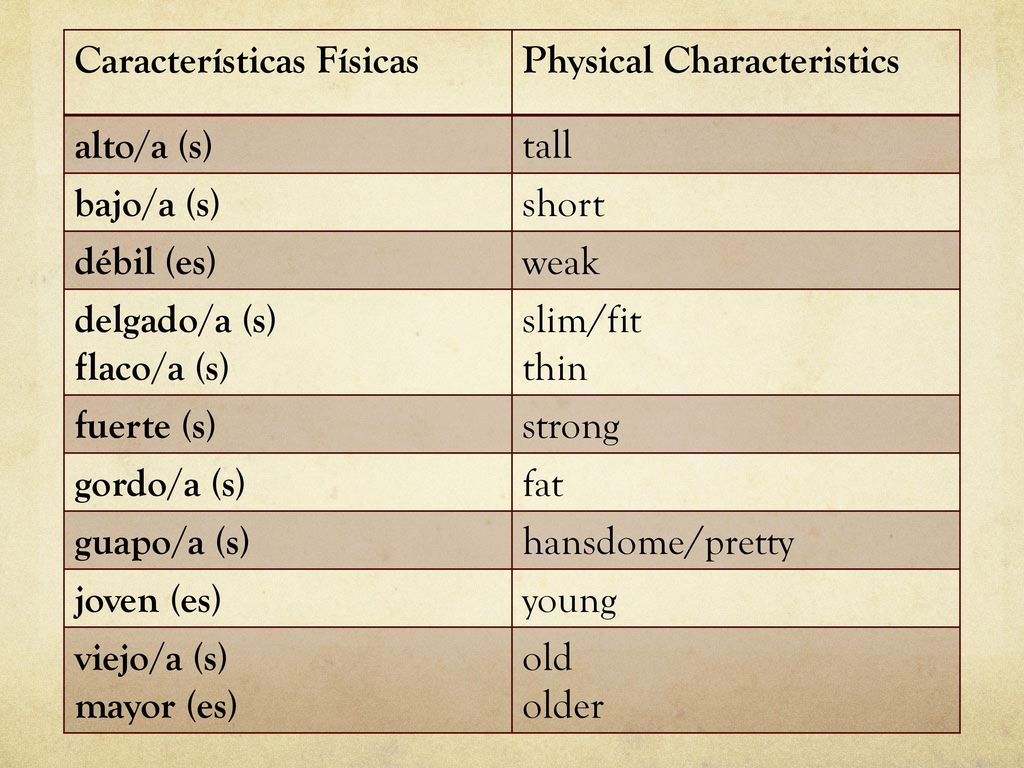The image size is (1024, 768).
Task: Click the 'mayor (es)' entry
Action: click(x=155, y=707)
